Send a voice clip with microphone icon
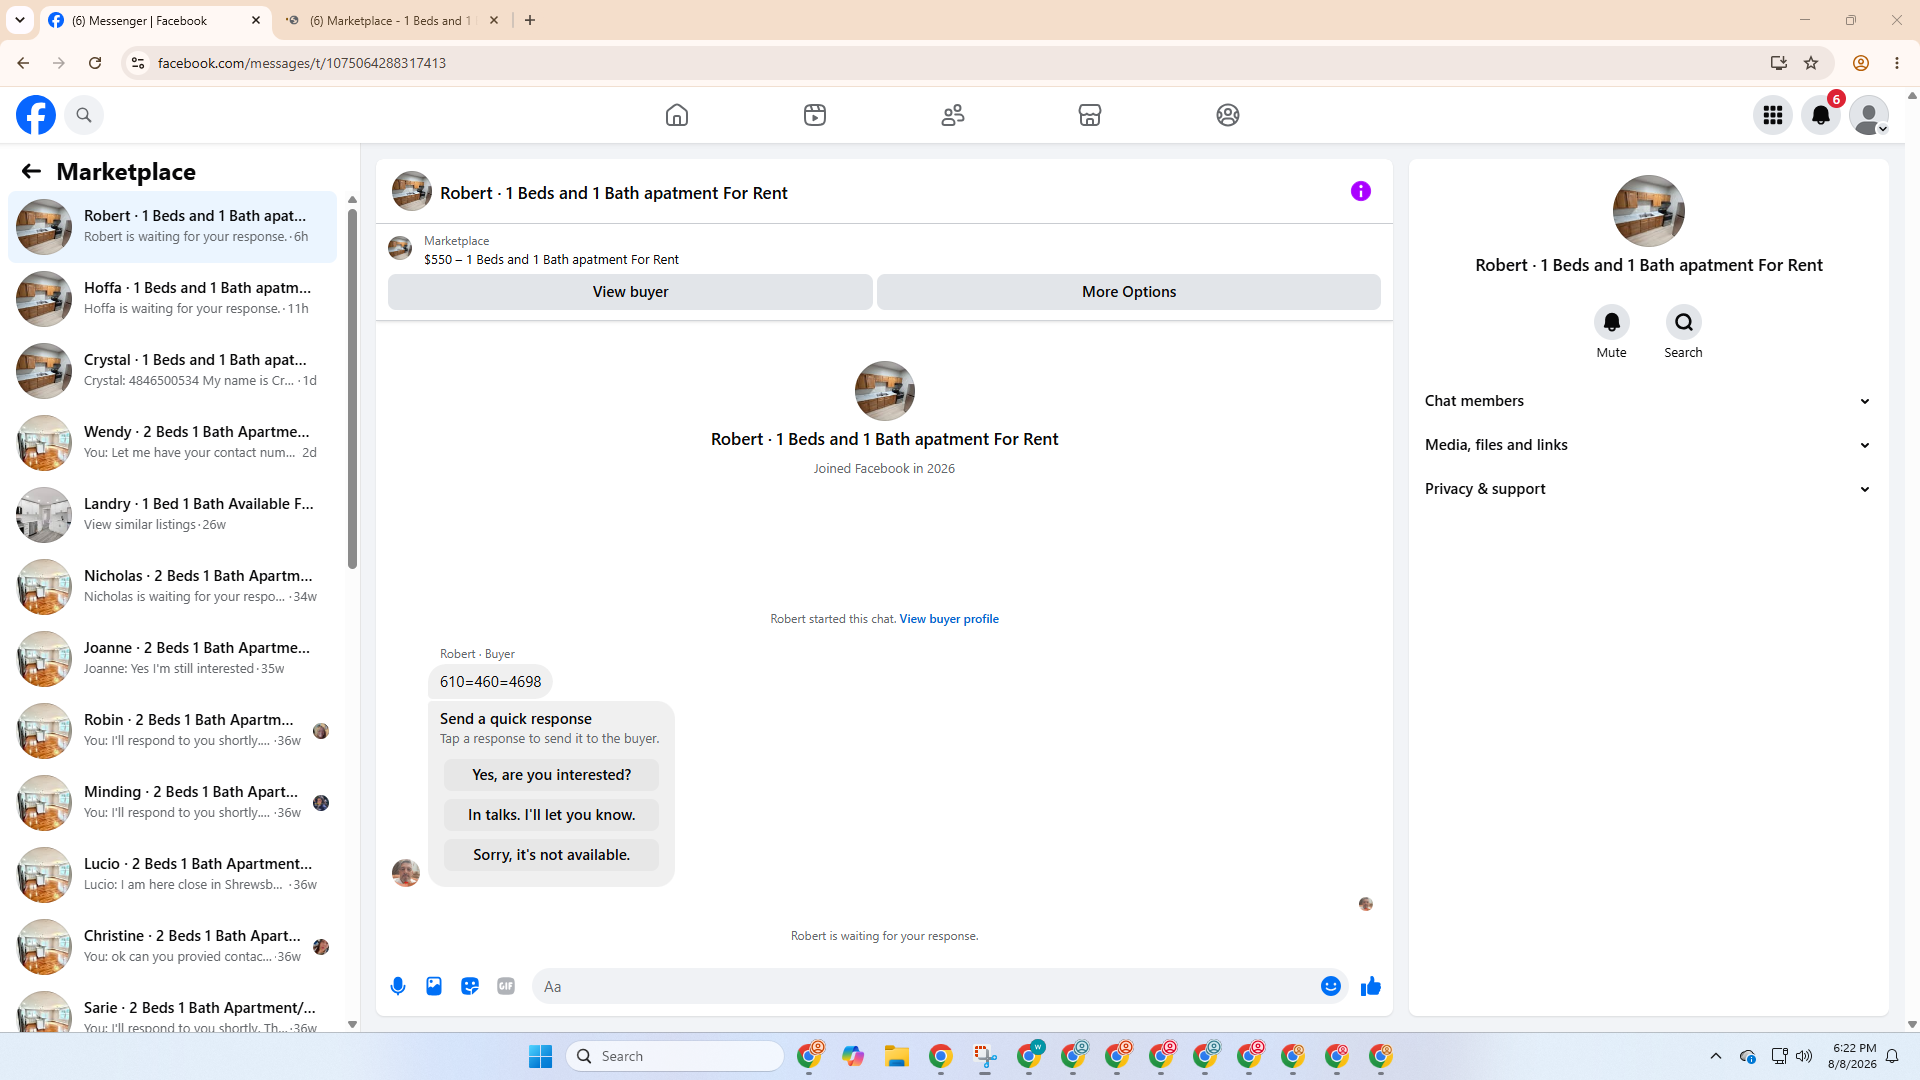 [x=398, y=986]
